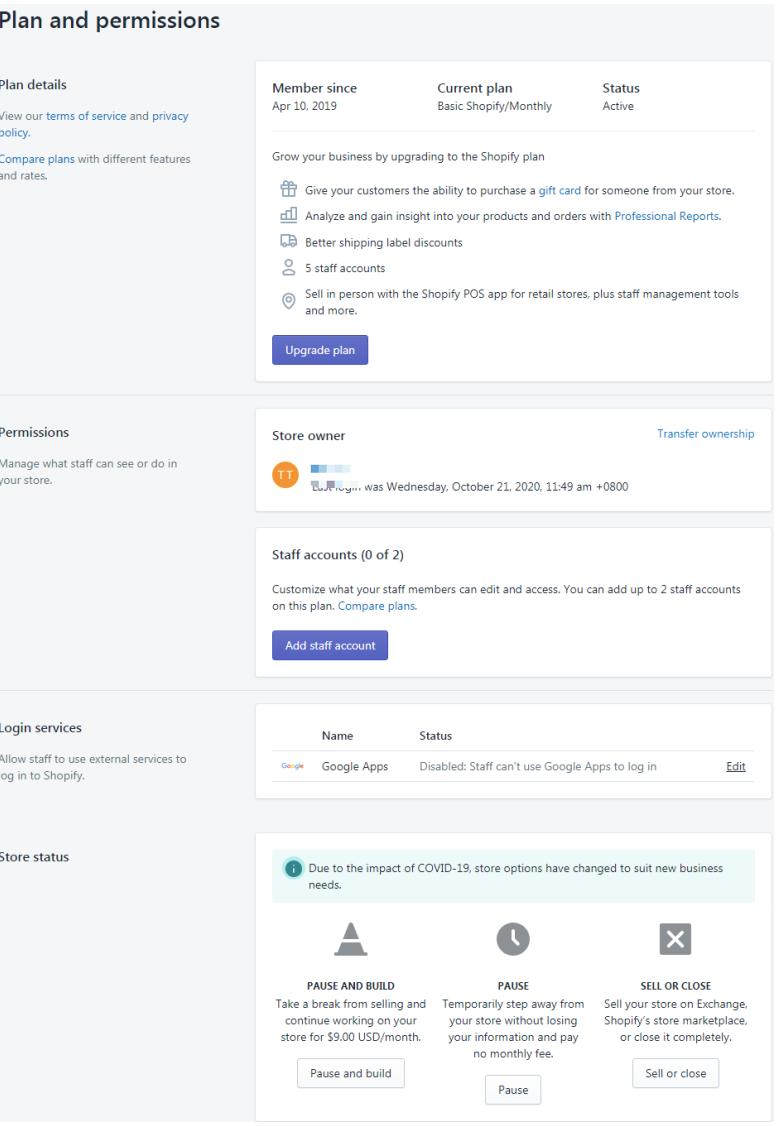Click the COVID-19 info banner icon
Image resolution: width=776 pixels, height=1126 pixels.
pyautogui.click(x=294, y=868)
